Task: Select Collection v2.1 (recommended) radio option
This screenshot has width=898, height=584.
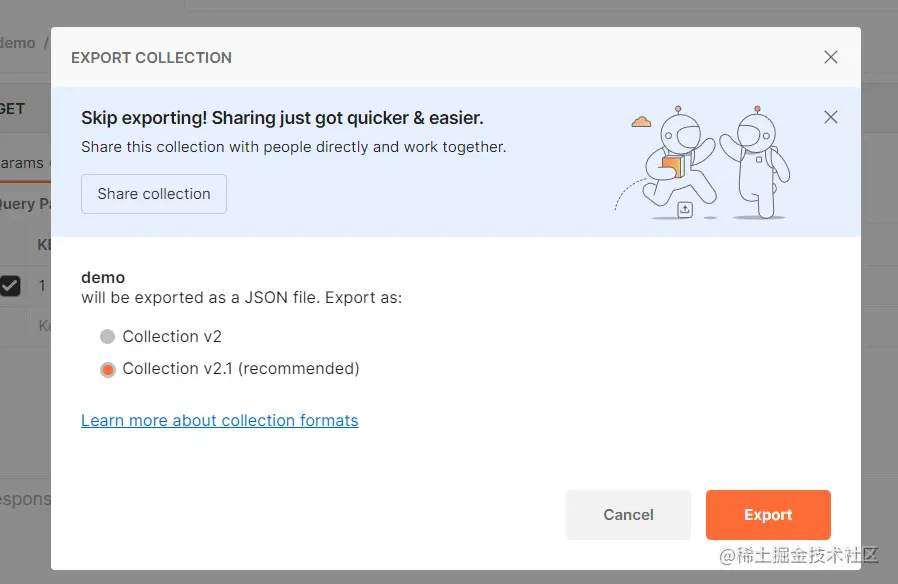Action: click(x=107, y=369)
